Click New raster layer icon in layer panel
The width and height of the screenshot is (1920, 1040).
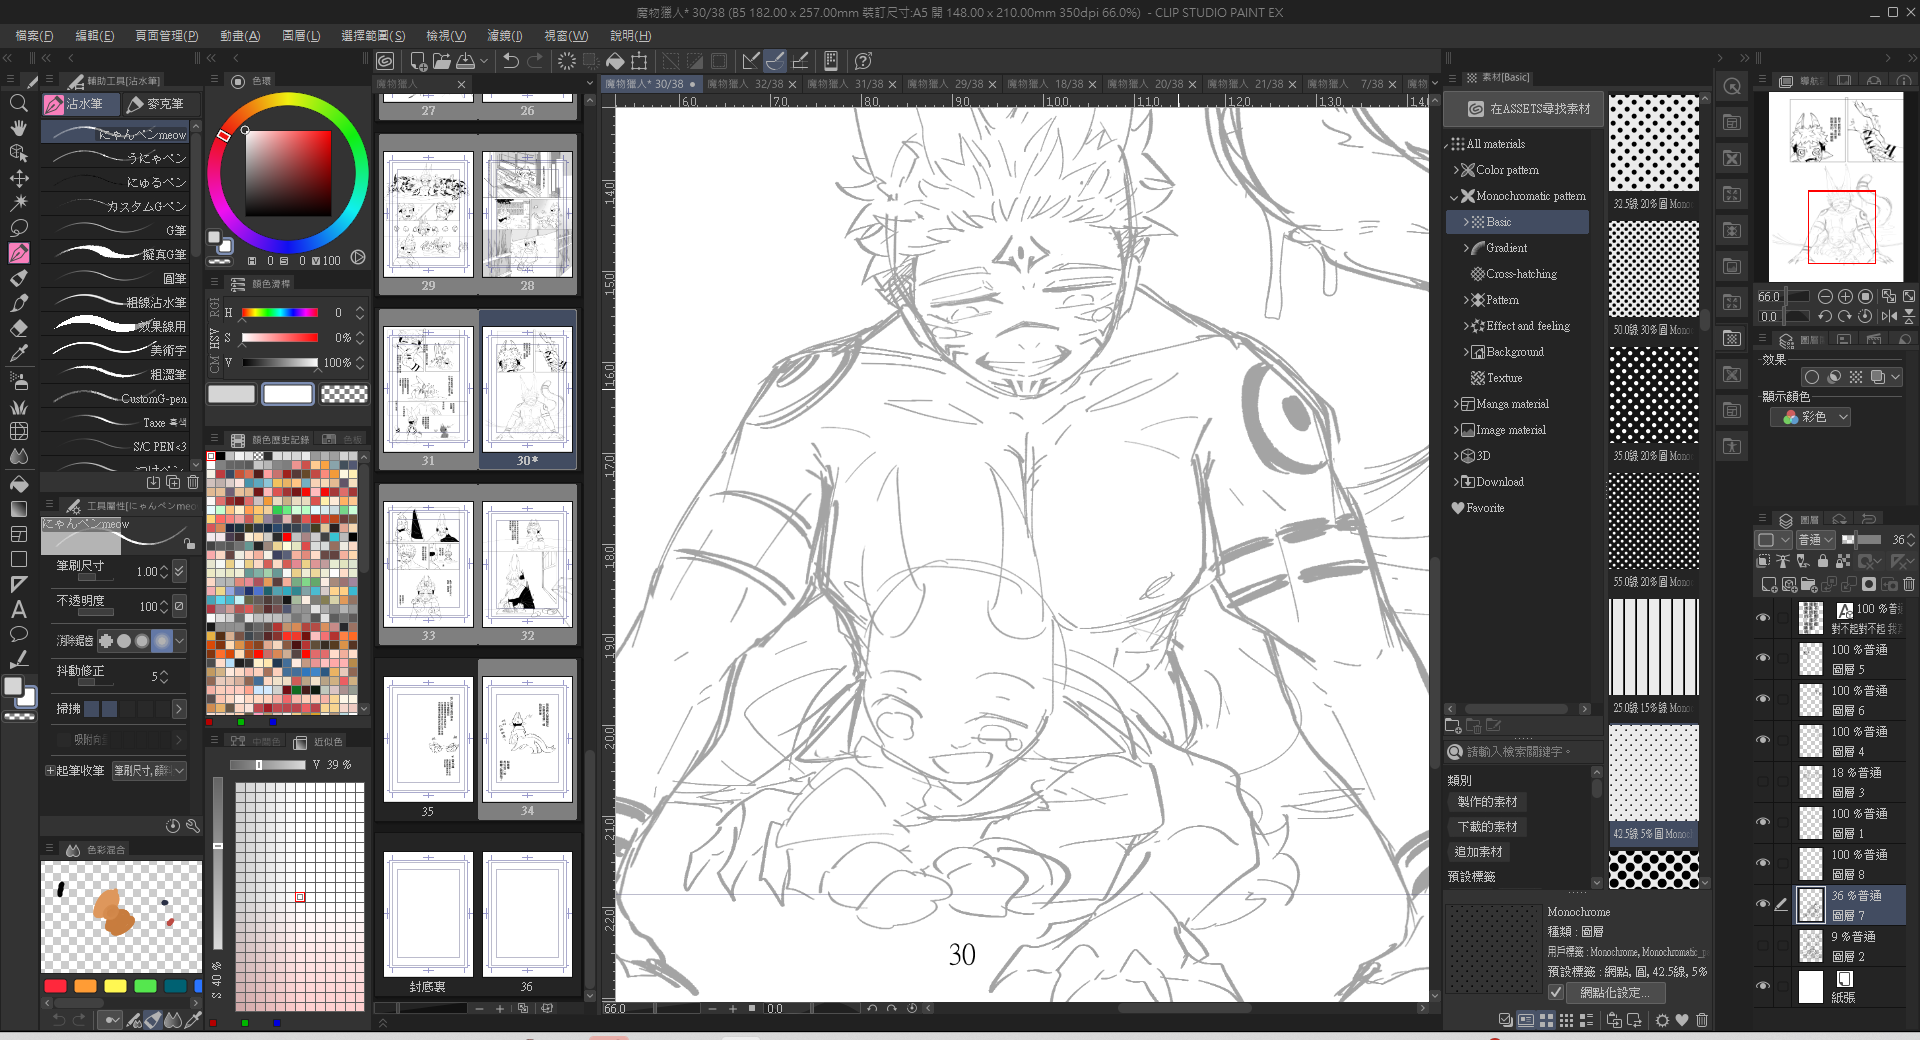[1769, 584]
